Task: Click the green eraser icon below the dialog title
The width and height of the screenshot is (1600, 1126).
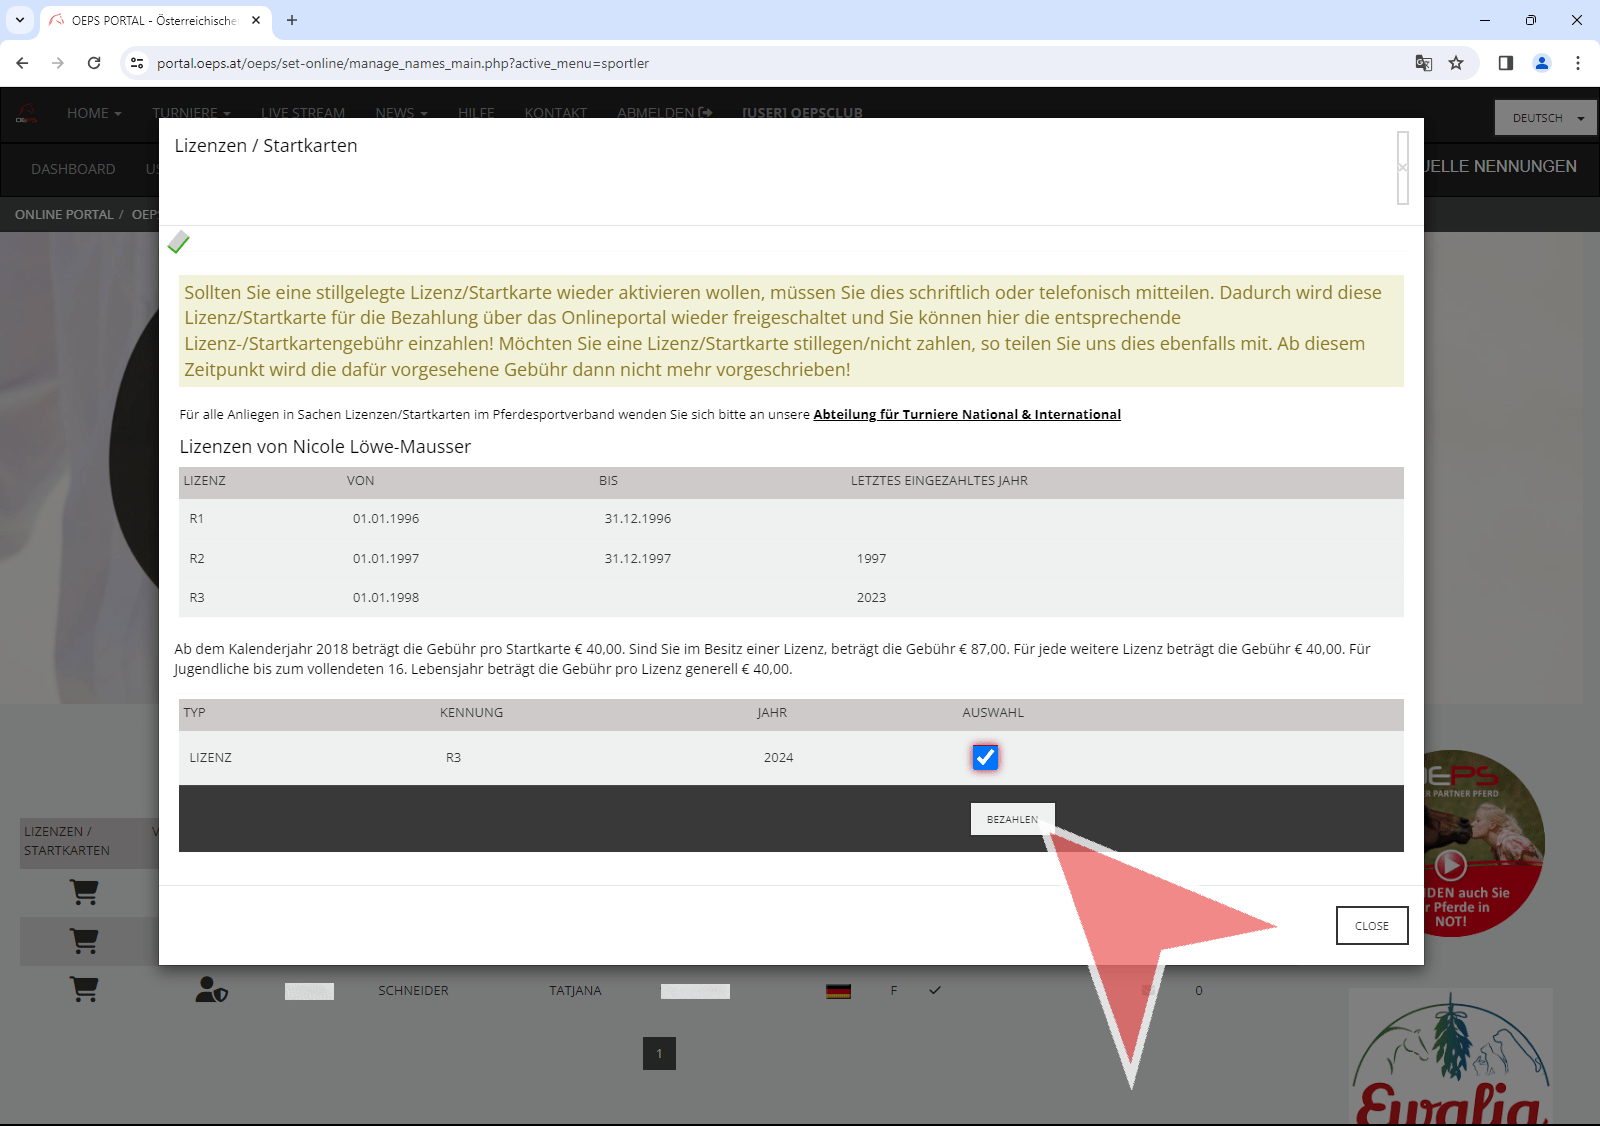Action: [x=179, y=242]
